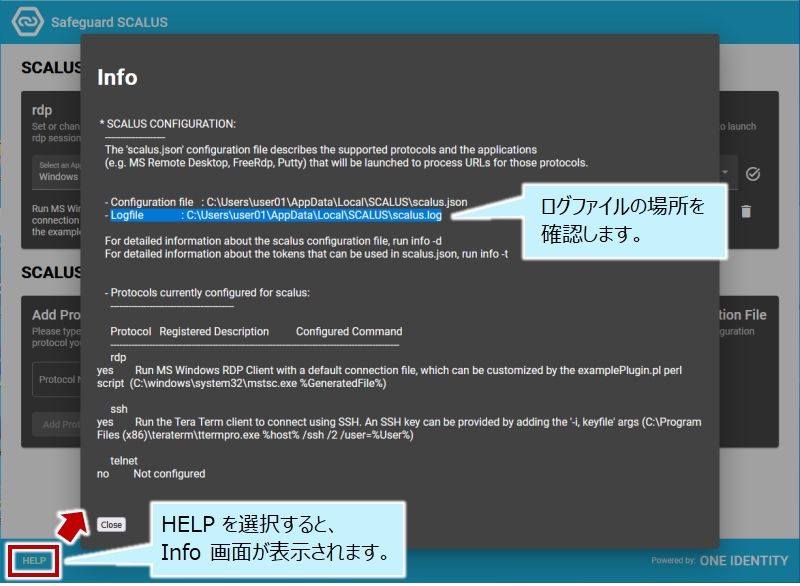The image size is (800, 586).
Task: Click the 'telnet' protocol entry in the table
Action: coord(124,461)
